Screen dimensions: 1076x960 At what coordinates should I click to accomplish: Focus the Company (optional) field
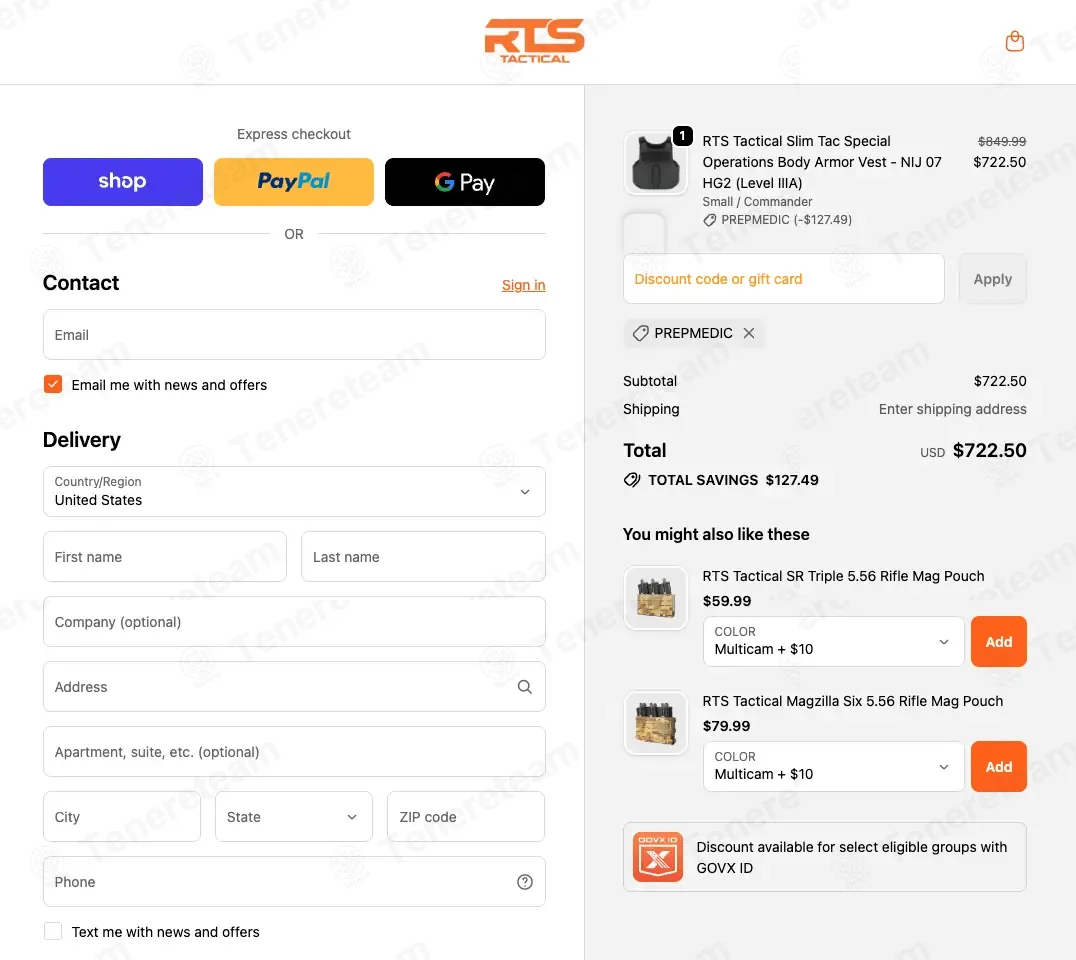(294, 622)
